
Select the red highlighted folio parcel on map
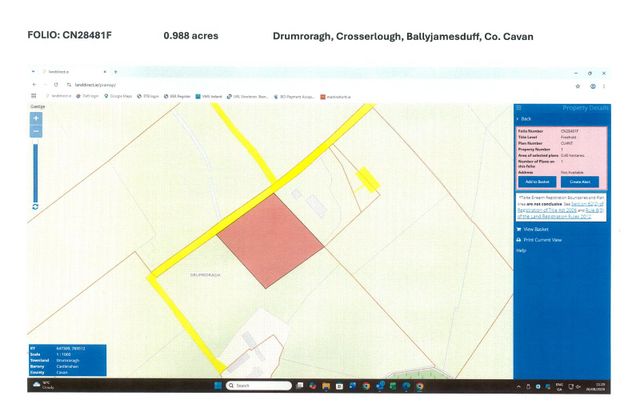click(271, 239)
